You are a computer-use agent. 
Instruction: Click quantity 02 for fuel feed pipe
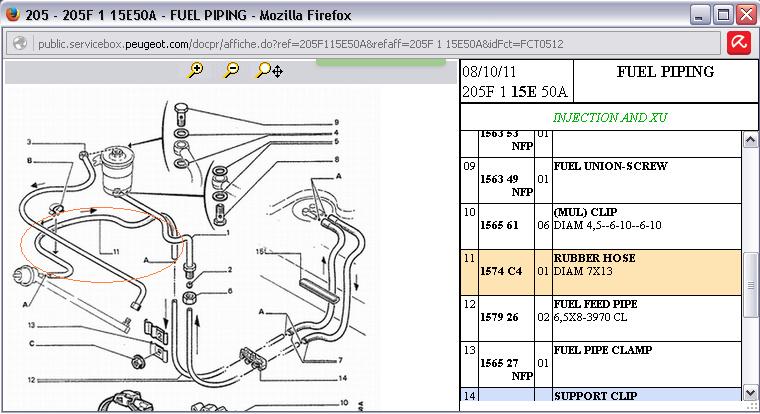pos(543,318)
